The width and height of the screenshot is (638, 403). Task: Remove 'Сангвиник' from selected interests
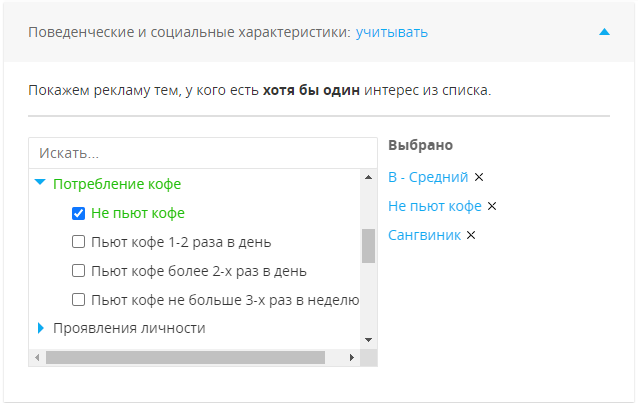471,235
